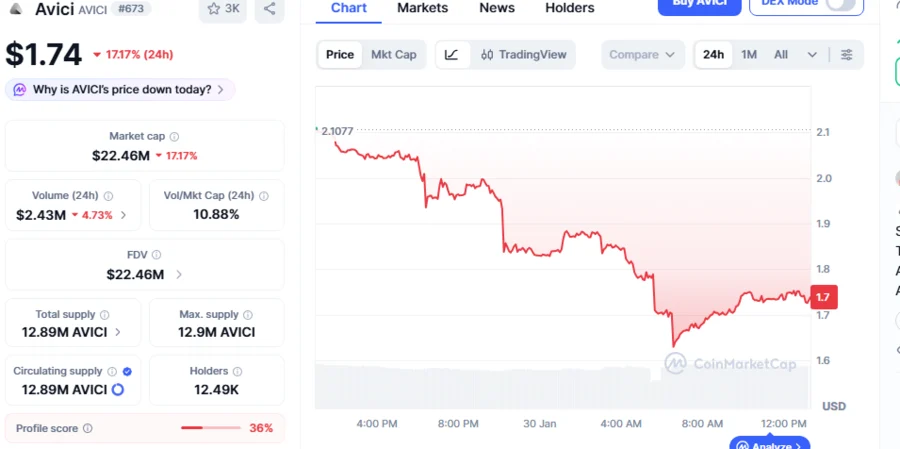Image resolution: width=900 pixels, height=449 pixels.
Task: Click "Why is AVICI's price down today?"
Action: [x=121, y=89]
